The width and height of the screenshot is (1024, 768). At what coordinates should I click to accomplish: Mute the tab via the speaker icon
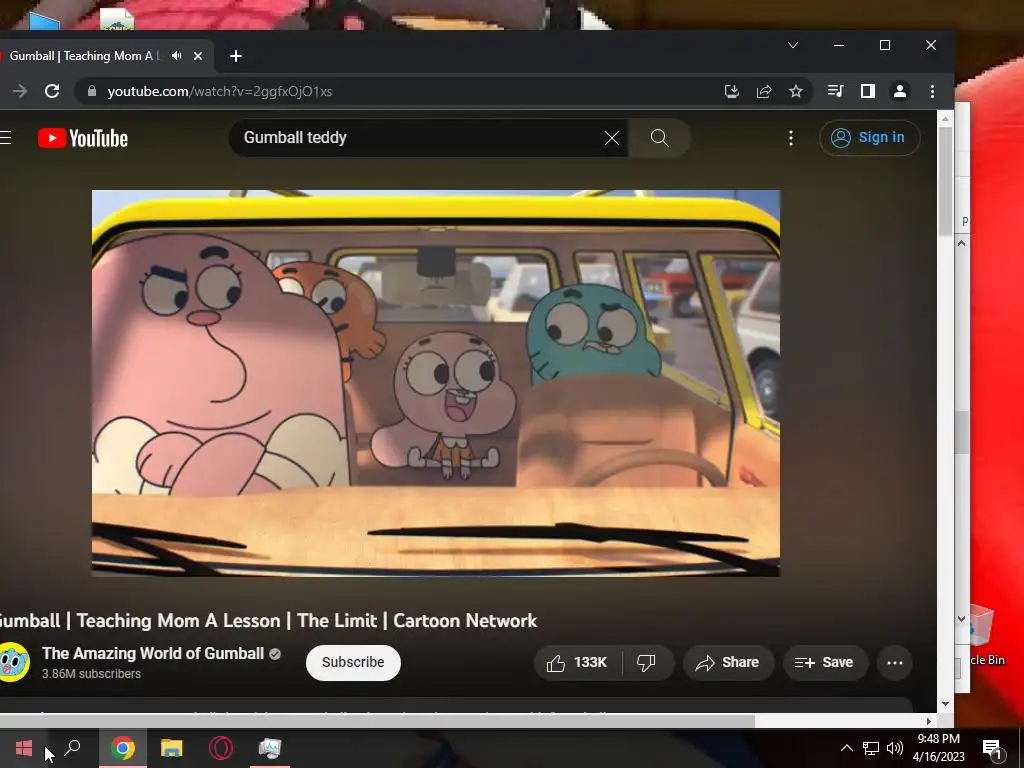(176, 56)
